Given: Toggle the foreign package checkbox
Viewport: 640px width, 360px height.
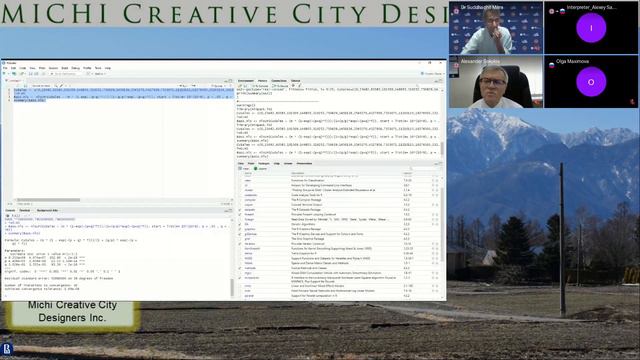Looking at the screenshot, I should coord(240,220).
